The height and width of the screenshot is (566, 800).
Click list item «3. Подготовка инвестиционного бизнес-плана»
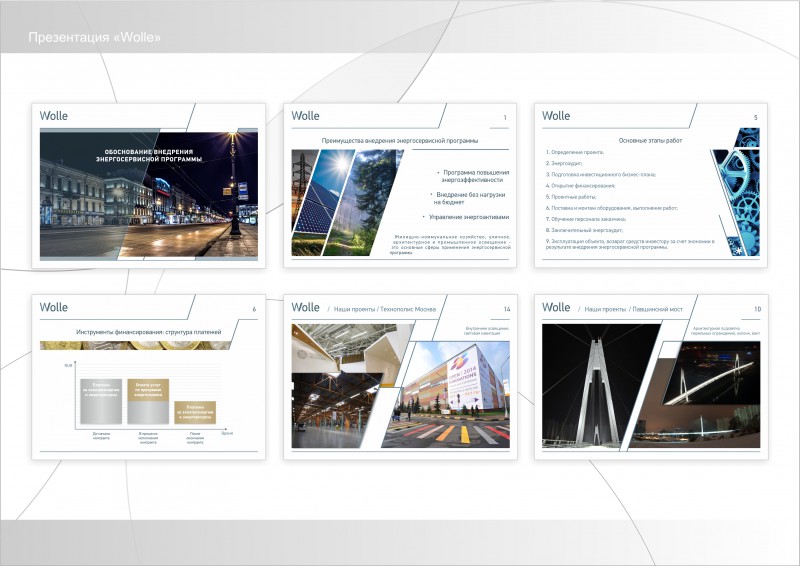pyautogui.click(x=601, y=175)
